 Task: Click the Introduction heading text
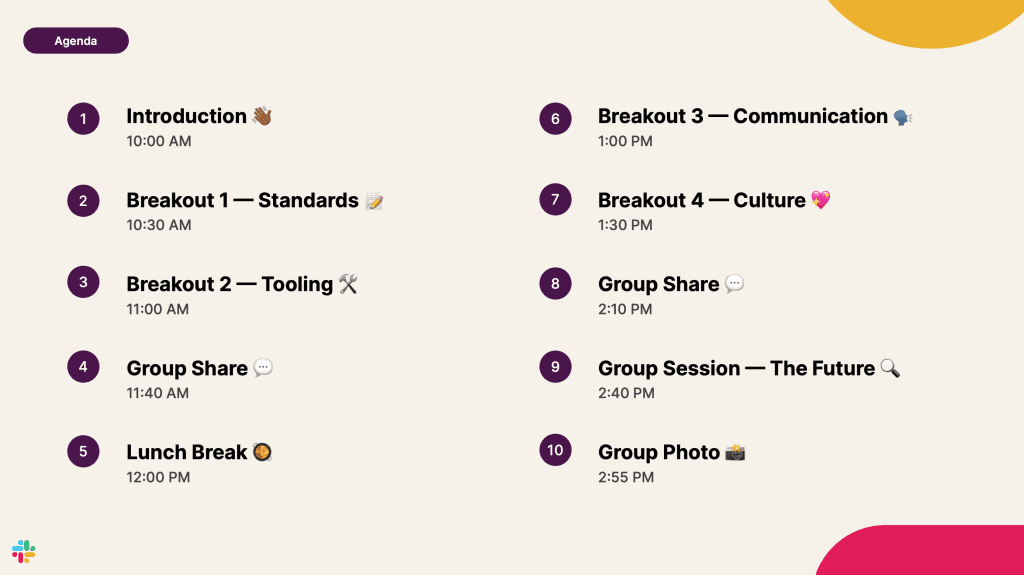(186, 116)
